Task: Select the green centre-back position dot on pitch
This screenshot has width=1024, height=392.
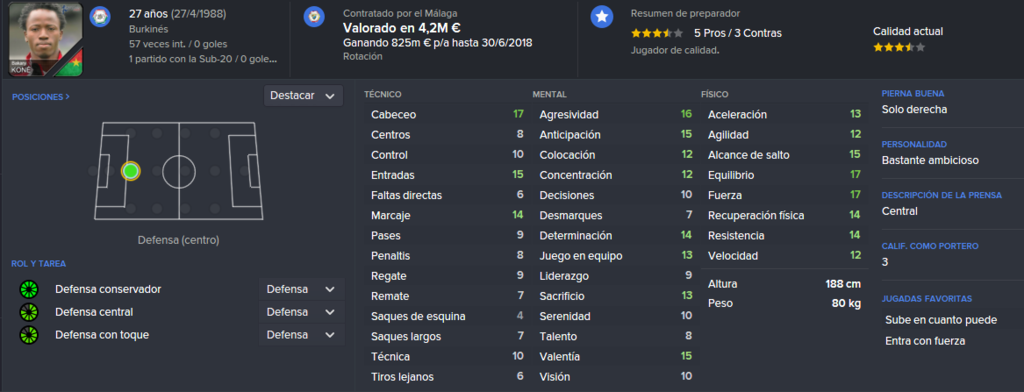Action: point(131,171)
